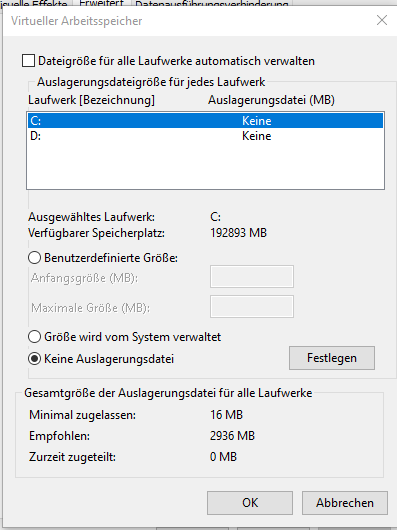Select Größe wird vom System verwaltet
397x530 pixels.
tap(34, 337)
